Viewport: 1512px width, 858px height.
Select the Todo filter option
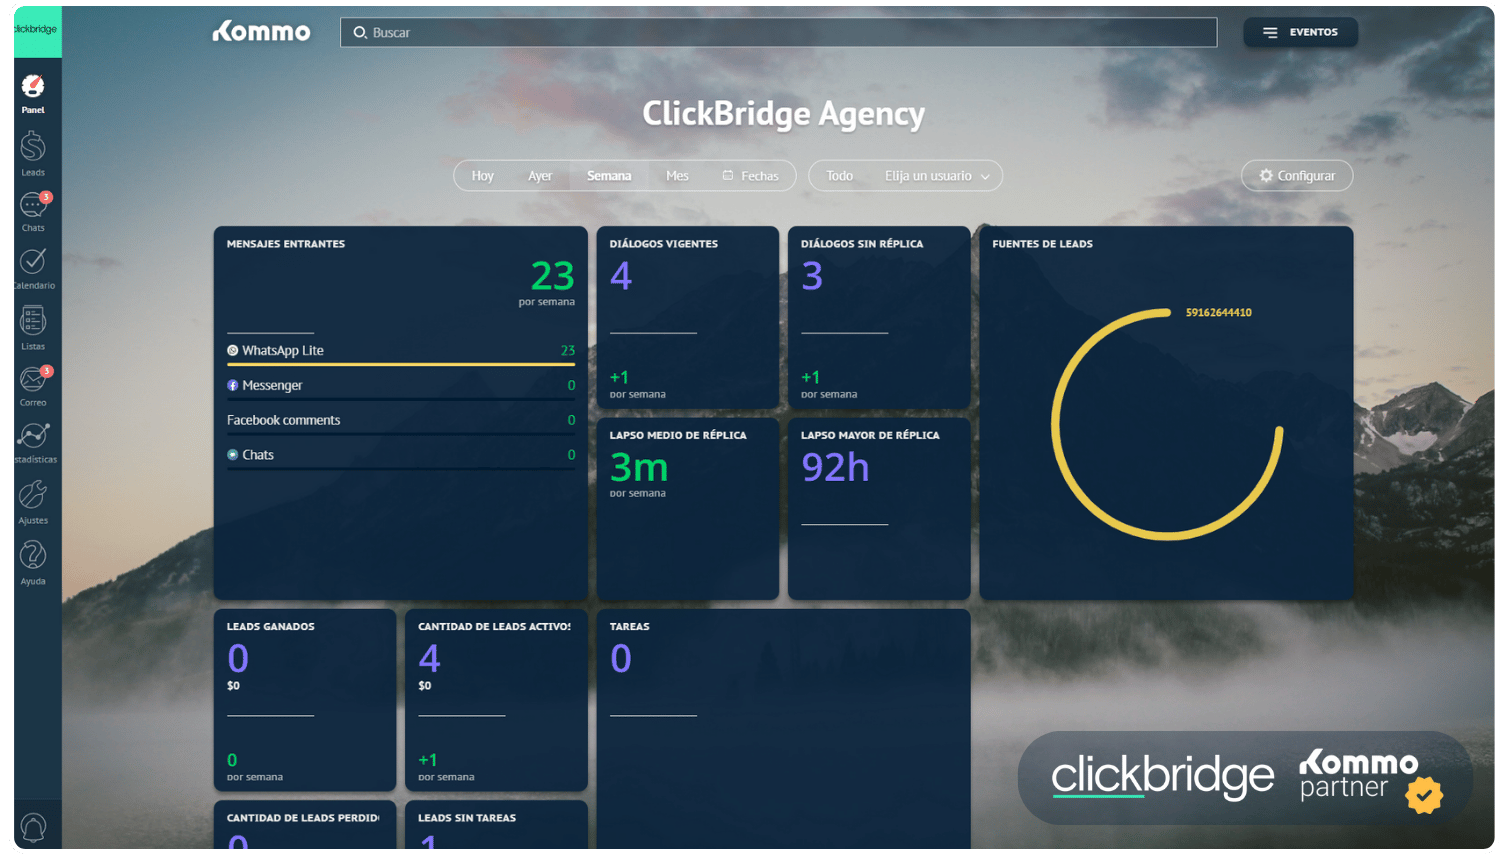point(840,176)
